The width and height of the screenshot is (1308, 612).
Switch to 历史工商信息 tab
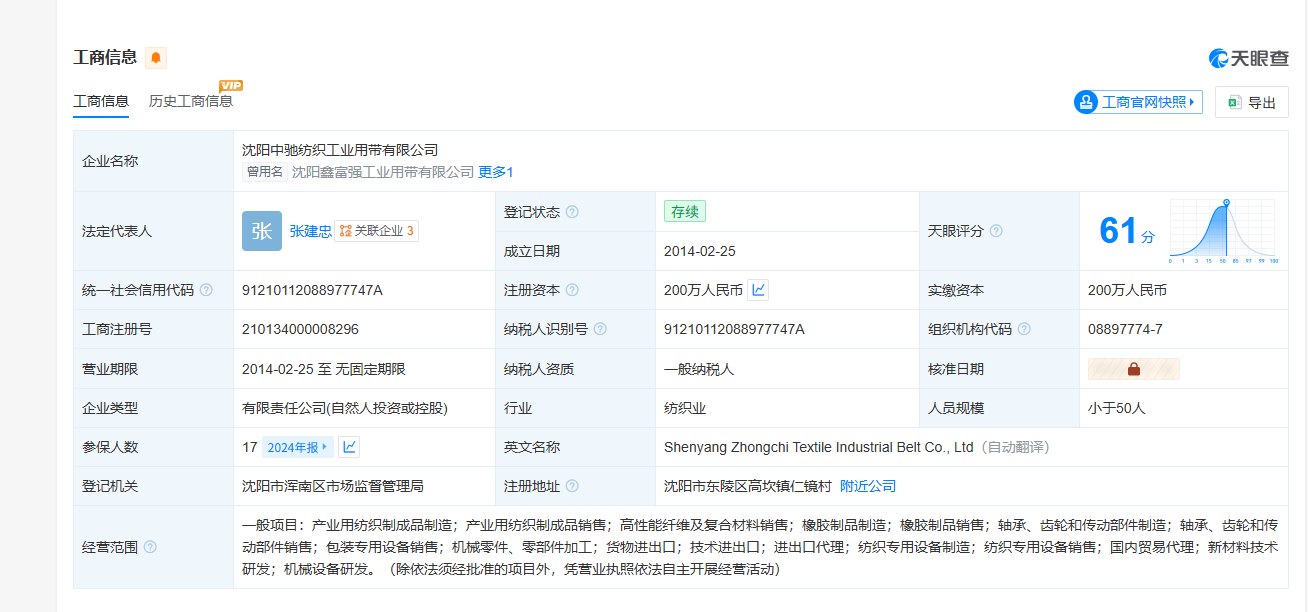pyautogui.click(x=191, y=101)
